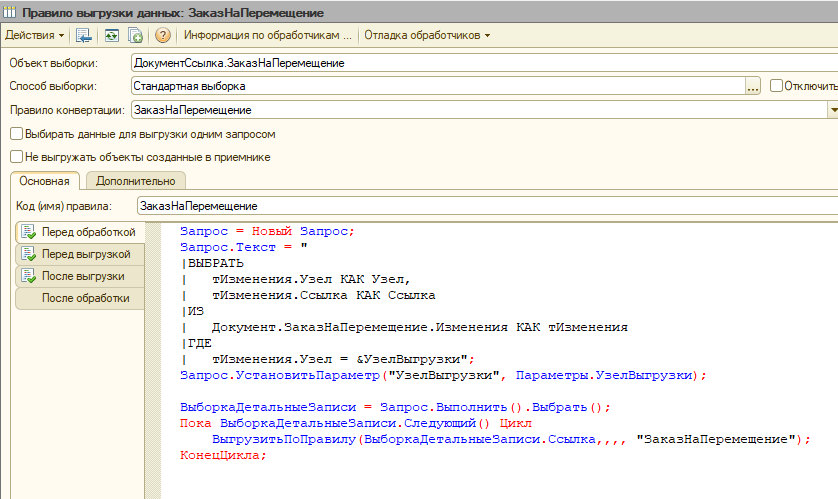Image resolution: width=838 pixels, height=499 pixels.
Task: Click the 'тИзменения.Узел = &УзелВыгрузки' line
Action: (343, 360)
